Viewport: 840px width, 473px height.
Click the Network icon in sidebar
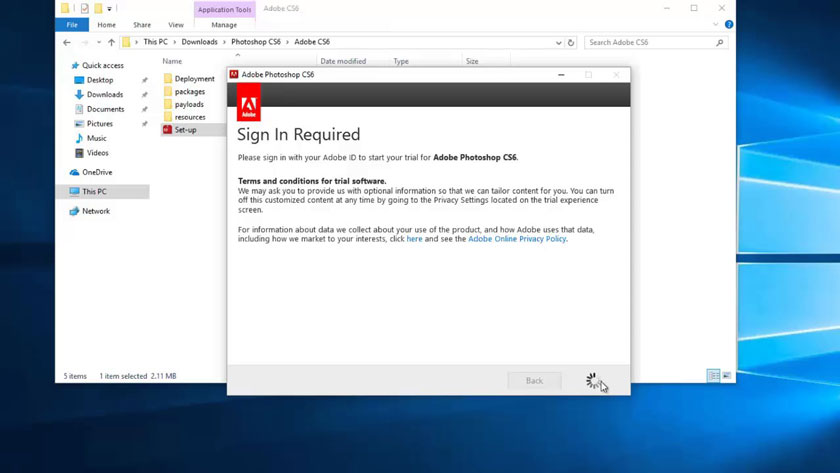74,211
